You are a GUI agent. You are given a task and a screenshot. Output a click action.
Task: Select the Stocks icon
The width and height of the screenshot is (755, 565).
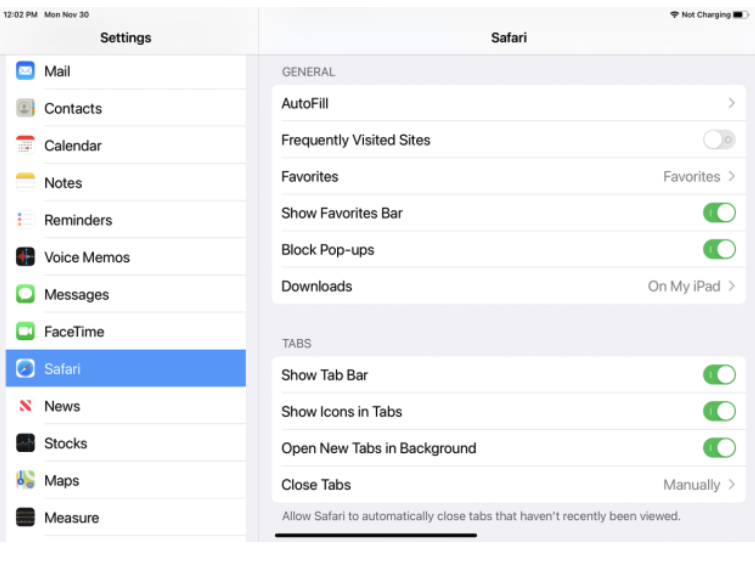26,443
